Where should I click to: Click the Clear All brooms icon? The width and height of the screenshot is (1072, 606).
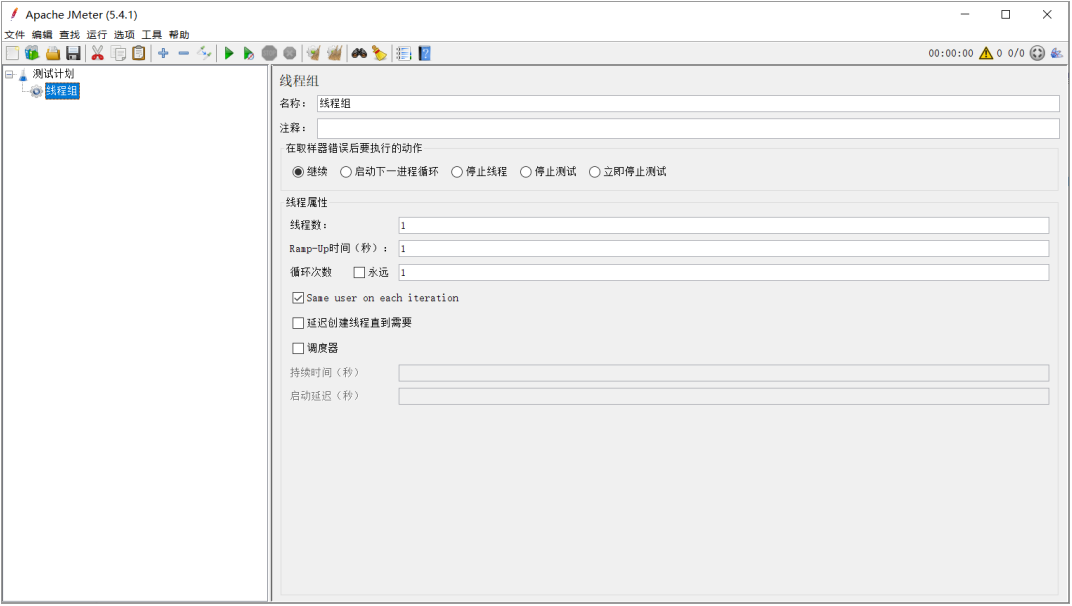[x=334, y=53]
